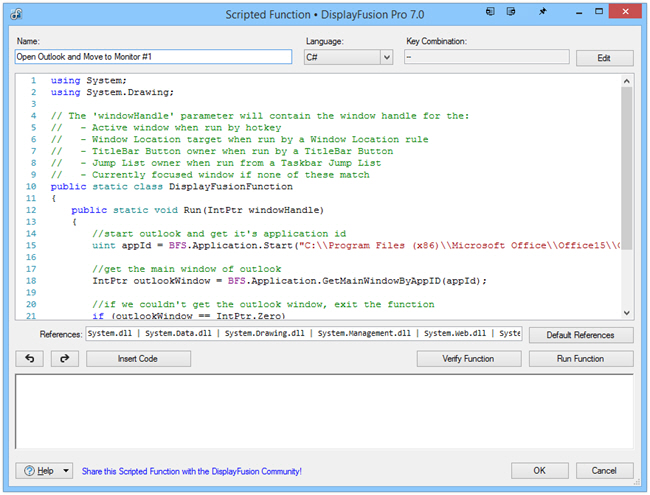Click the '//get the main window of outlook' comment
The image size is (650, 495).
187,269
